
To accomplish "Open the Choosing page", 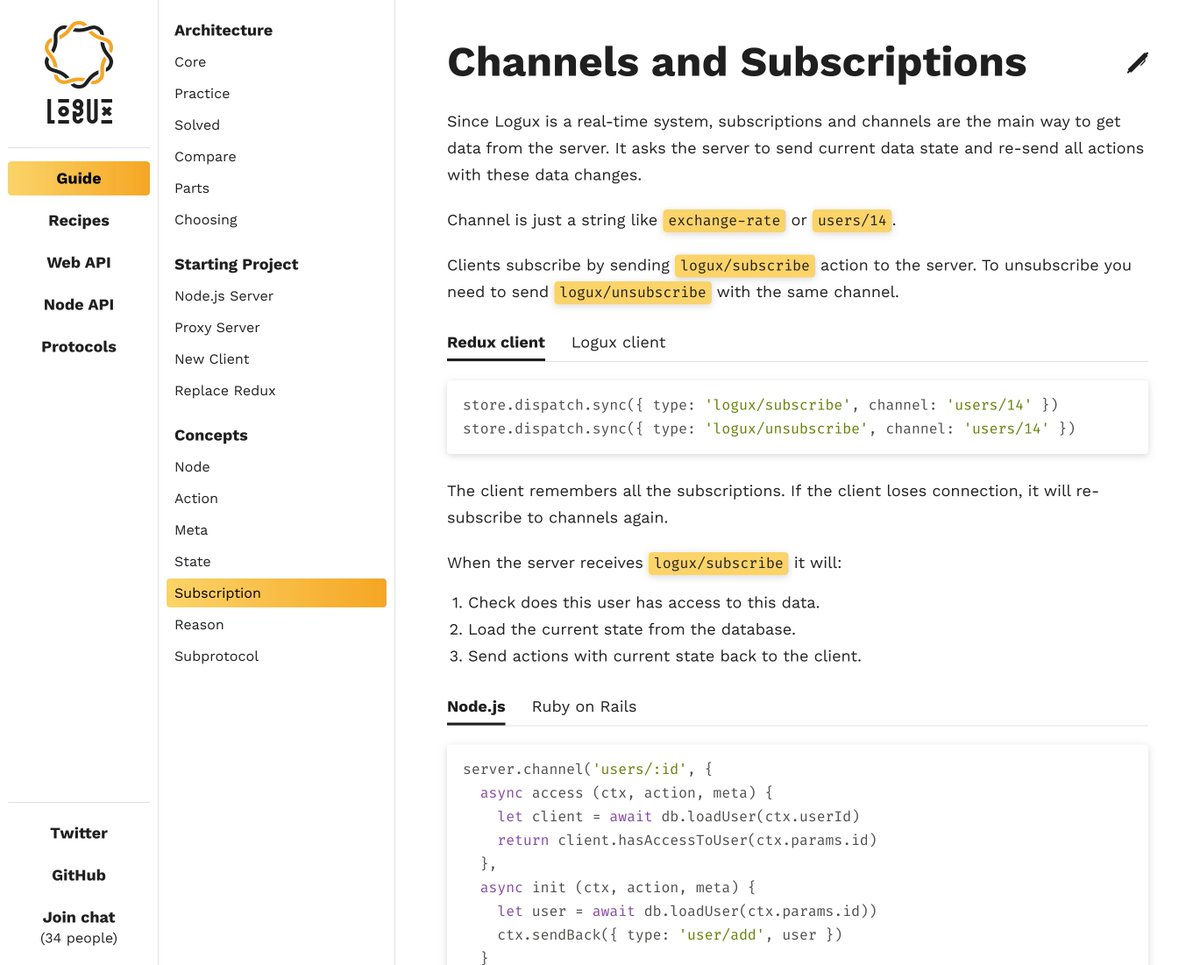I will pos(206,219).
